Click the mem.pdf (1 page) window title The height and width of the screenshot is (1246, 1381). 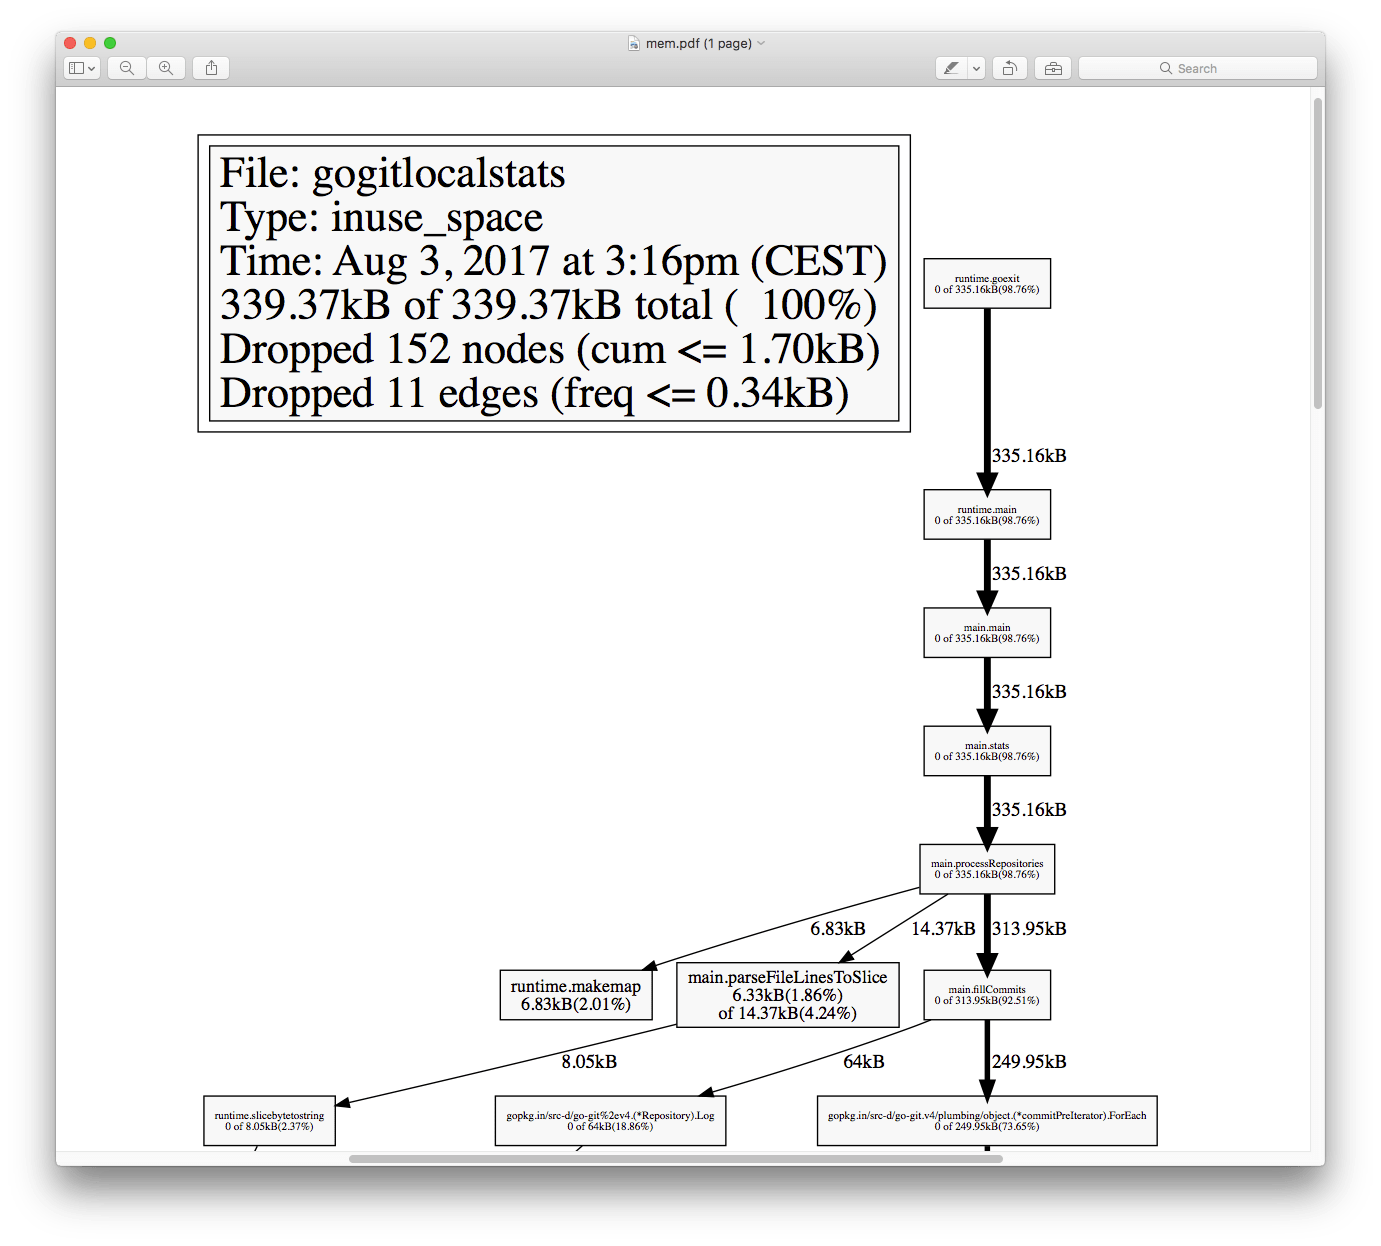(x=698, y=43)
